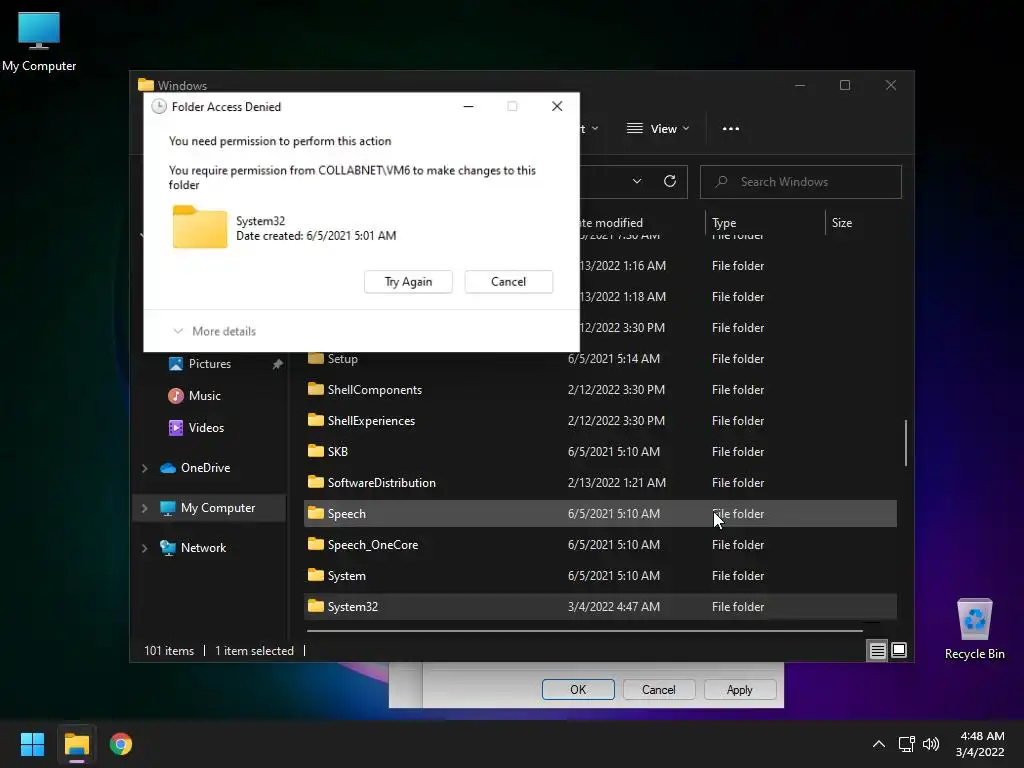Open the View menu in Explorer
The image size is (1024, 768).
click(658, 129)
